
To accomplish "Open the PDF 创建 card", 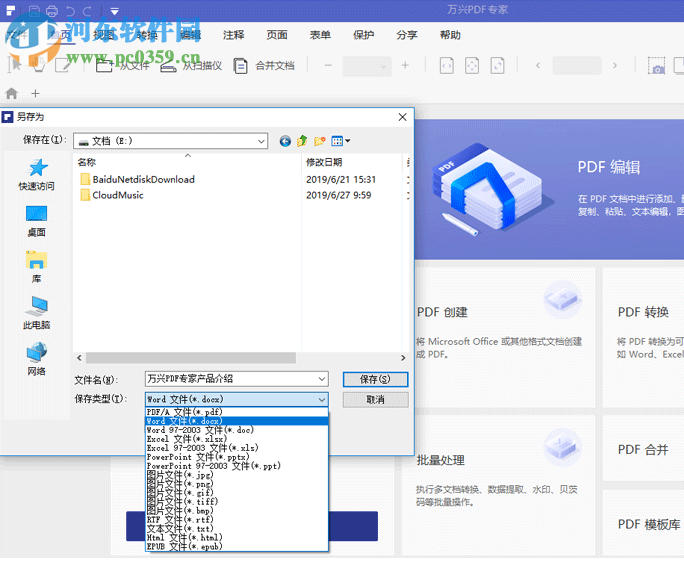I will click(505, 338).
